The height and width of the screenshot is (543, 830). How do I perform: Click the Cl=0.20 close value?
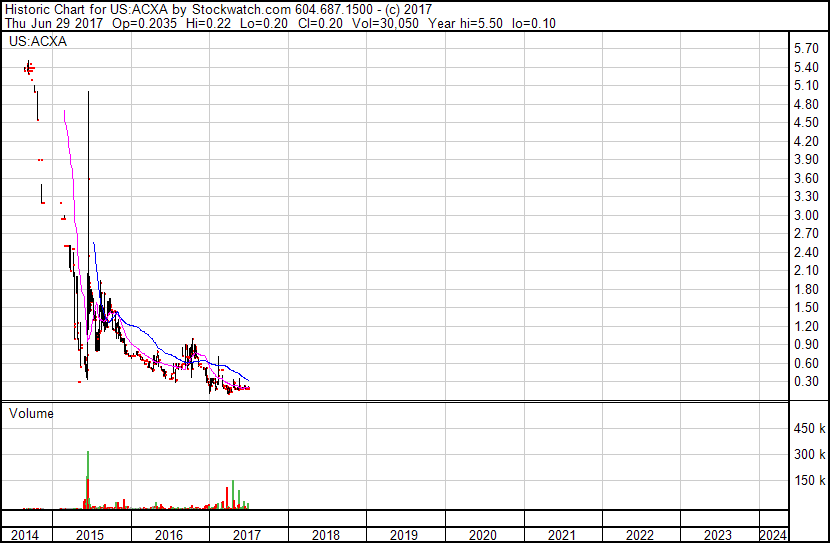coord(320,23)
